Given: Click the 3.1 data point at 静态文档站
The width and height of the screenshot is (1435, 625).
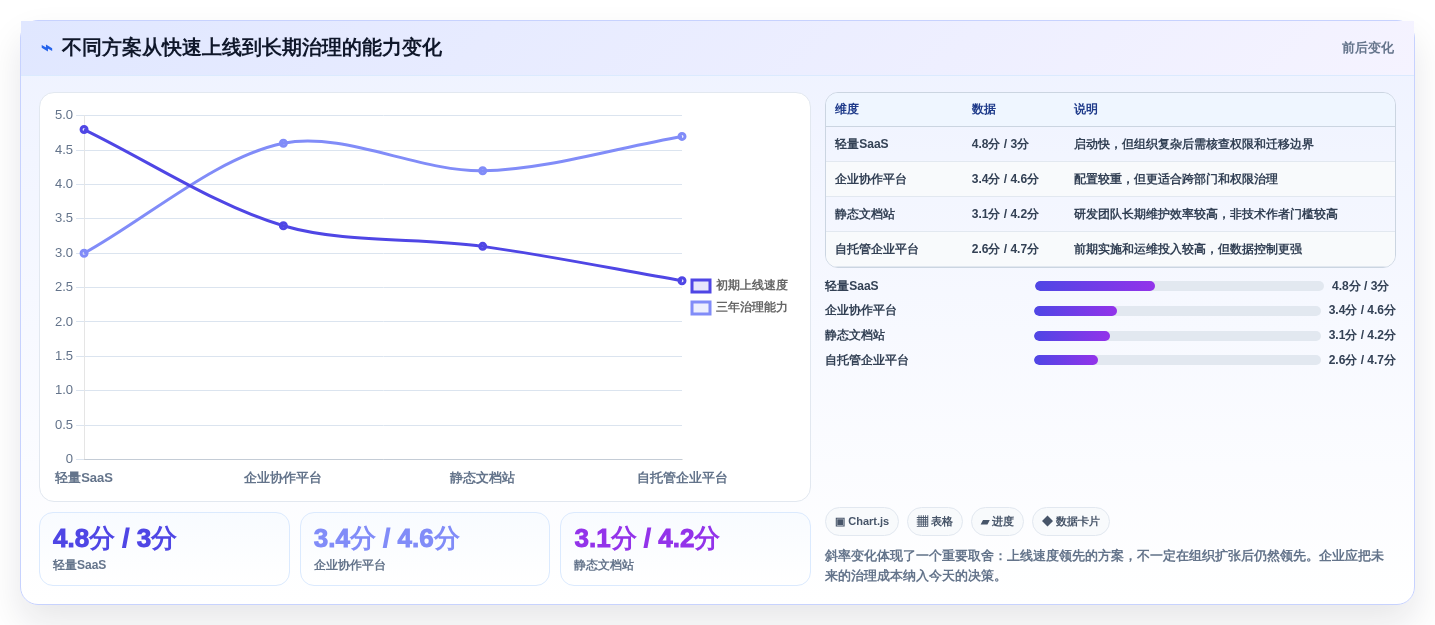Looking at the screenshot, I should pos(482,246).
